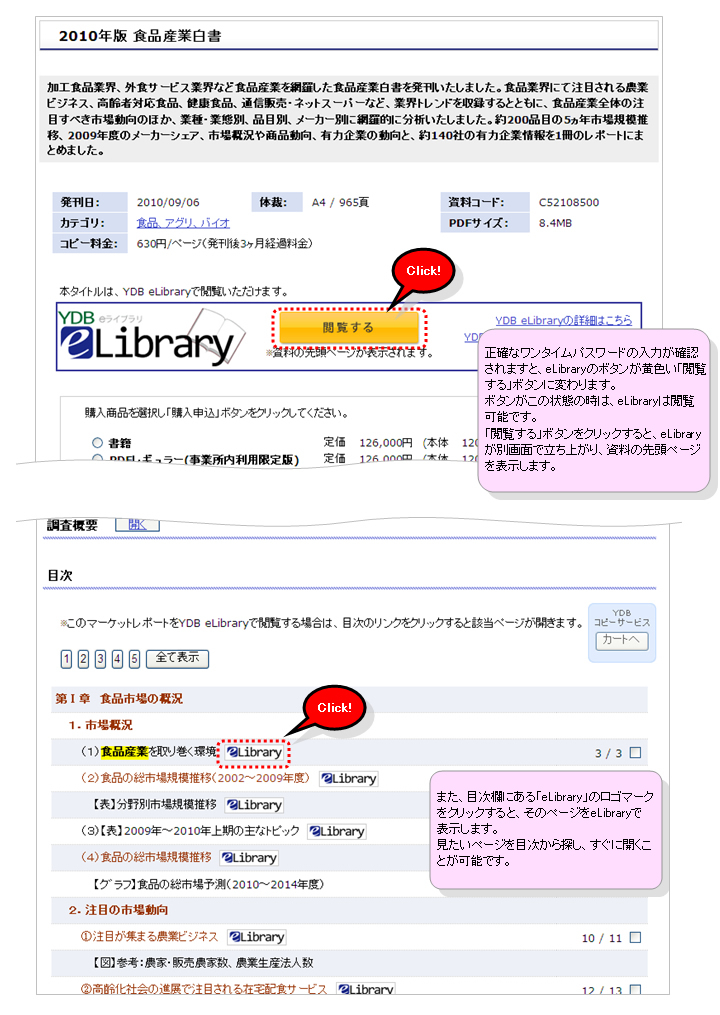Tick the checkbox next to 10 / 11

pyautogui.click(x=635, y=938)
